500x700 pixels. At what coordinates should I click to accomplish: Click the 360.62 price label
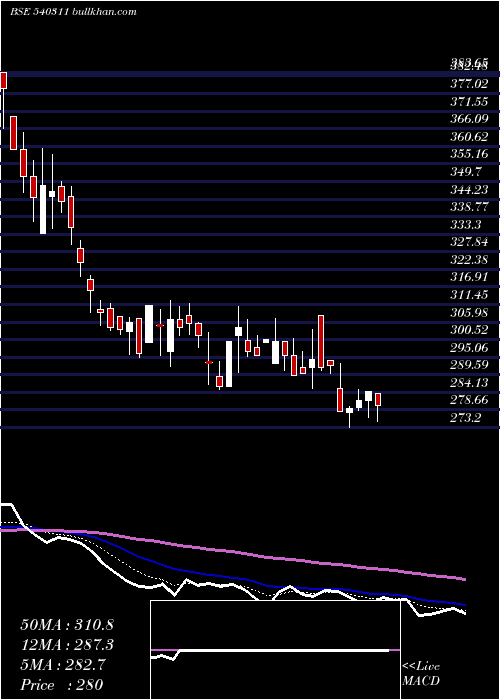(x=469, y=136)
